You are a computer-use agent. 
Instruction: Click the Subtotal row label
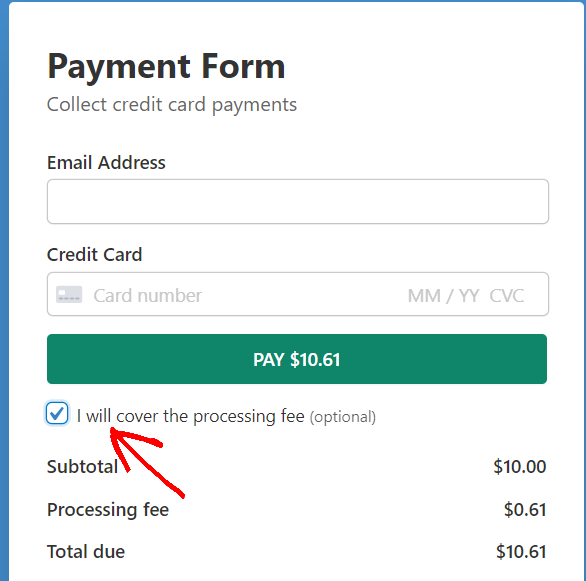point(83,466)
